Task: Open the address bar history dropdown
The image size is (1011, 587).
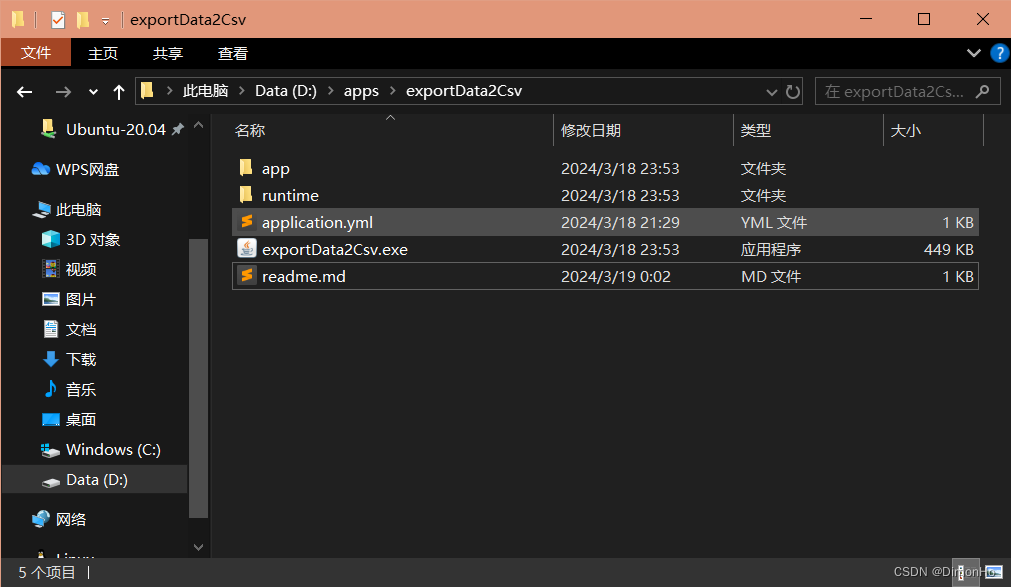Action: tap(771, 92)
